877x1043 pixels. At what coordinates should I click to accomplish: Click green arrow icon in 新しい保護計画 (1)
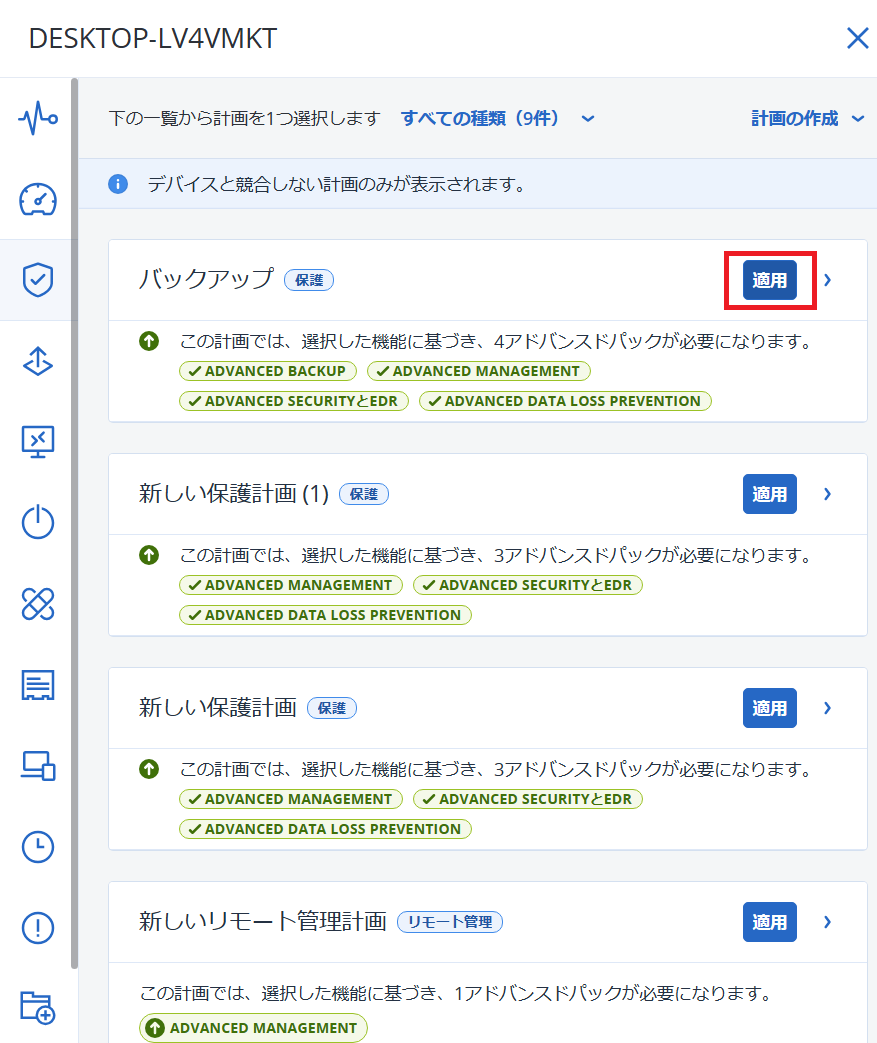pos(149,555)
